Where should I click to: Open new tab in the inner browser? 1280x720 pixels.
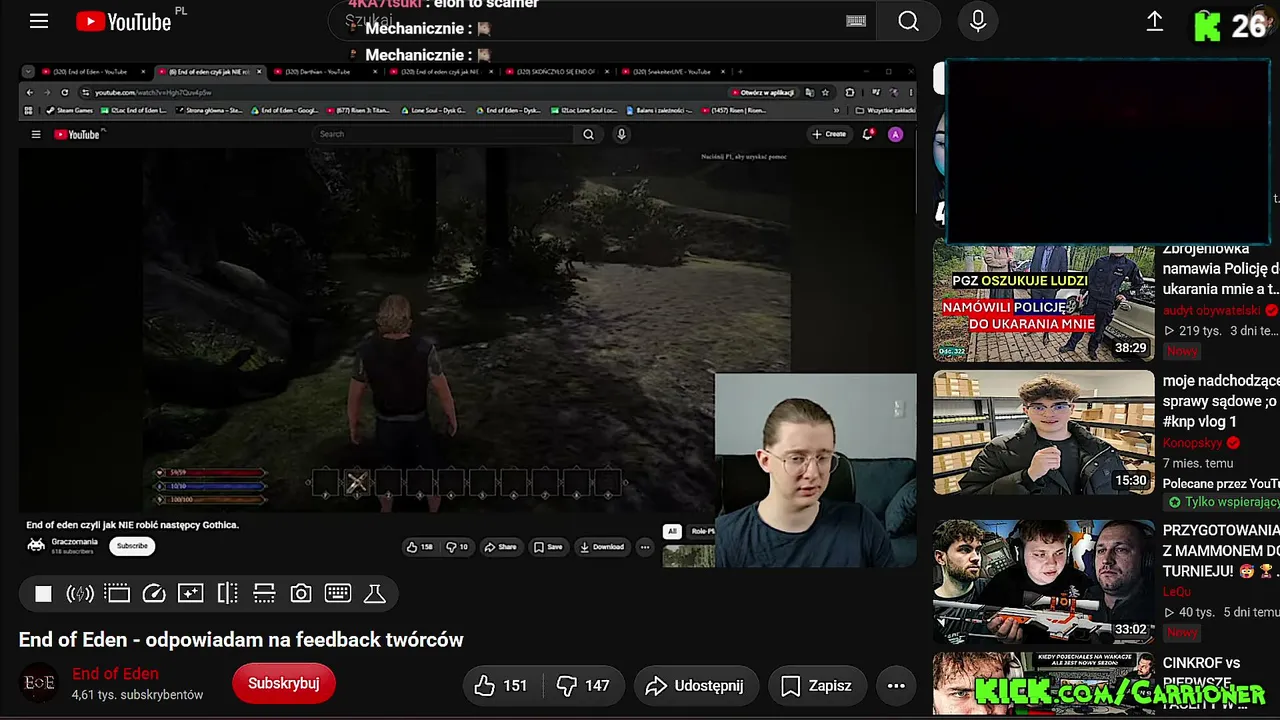click(x=740, y=72)
